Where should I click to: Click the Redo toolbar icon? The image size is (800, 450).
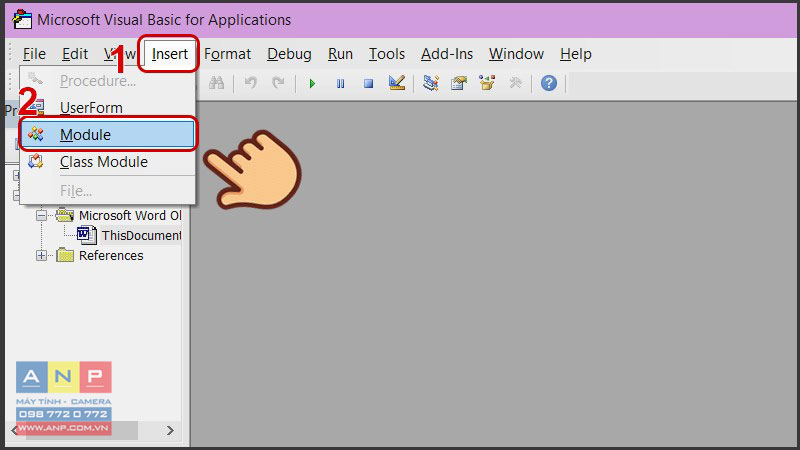(278, 83)
